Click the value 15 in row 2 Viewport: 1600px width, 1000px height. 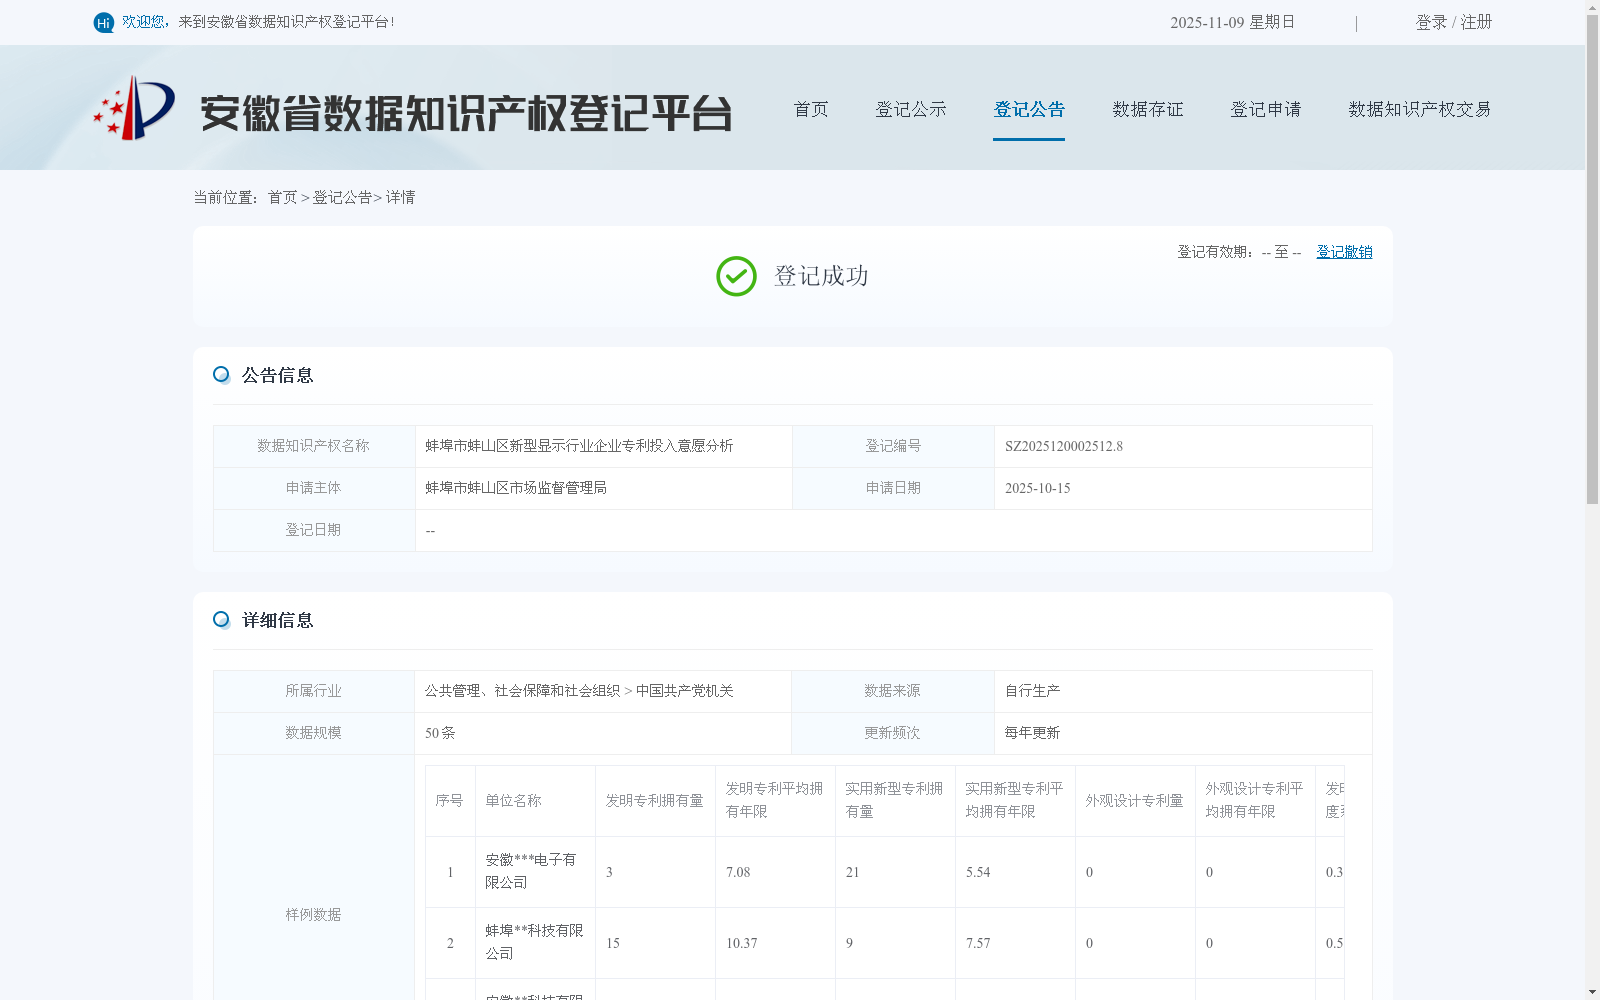613,944
